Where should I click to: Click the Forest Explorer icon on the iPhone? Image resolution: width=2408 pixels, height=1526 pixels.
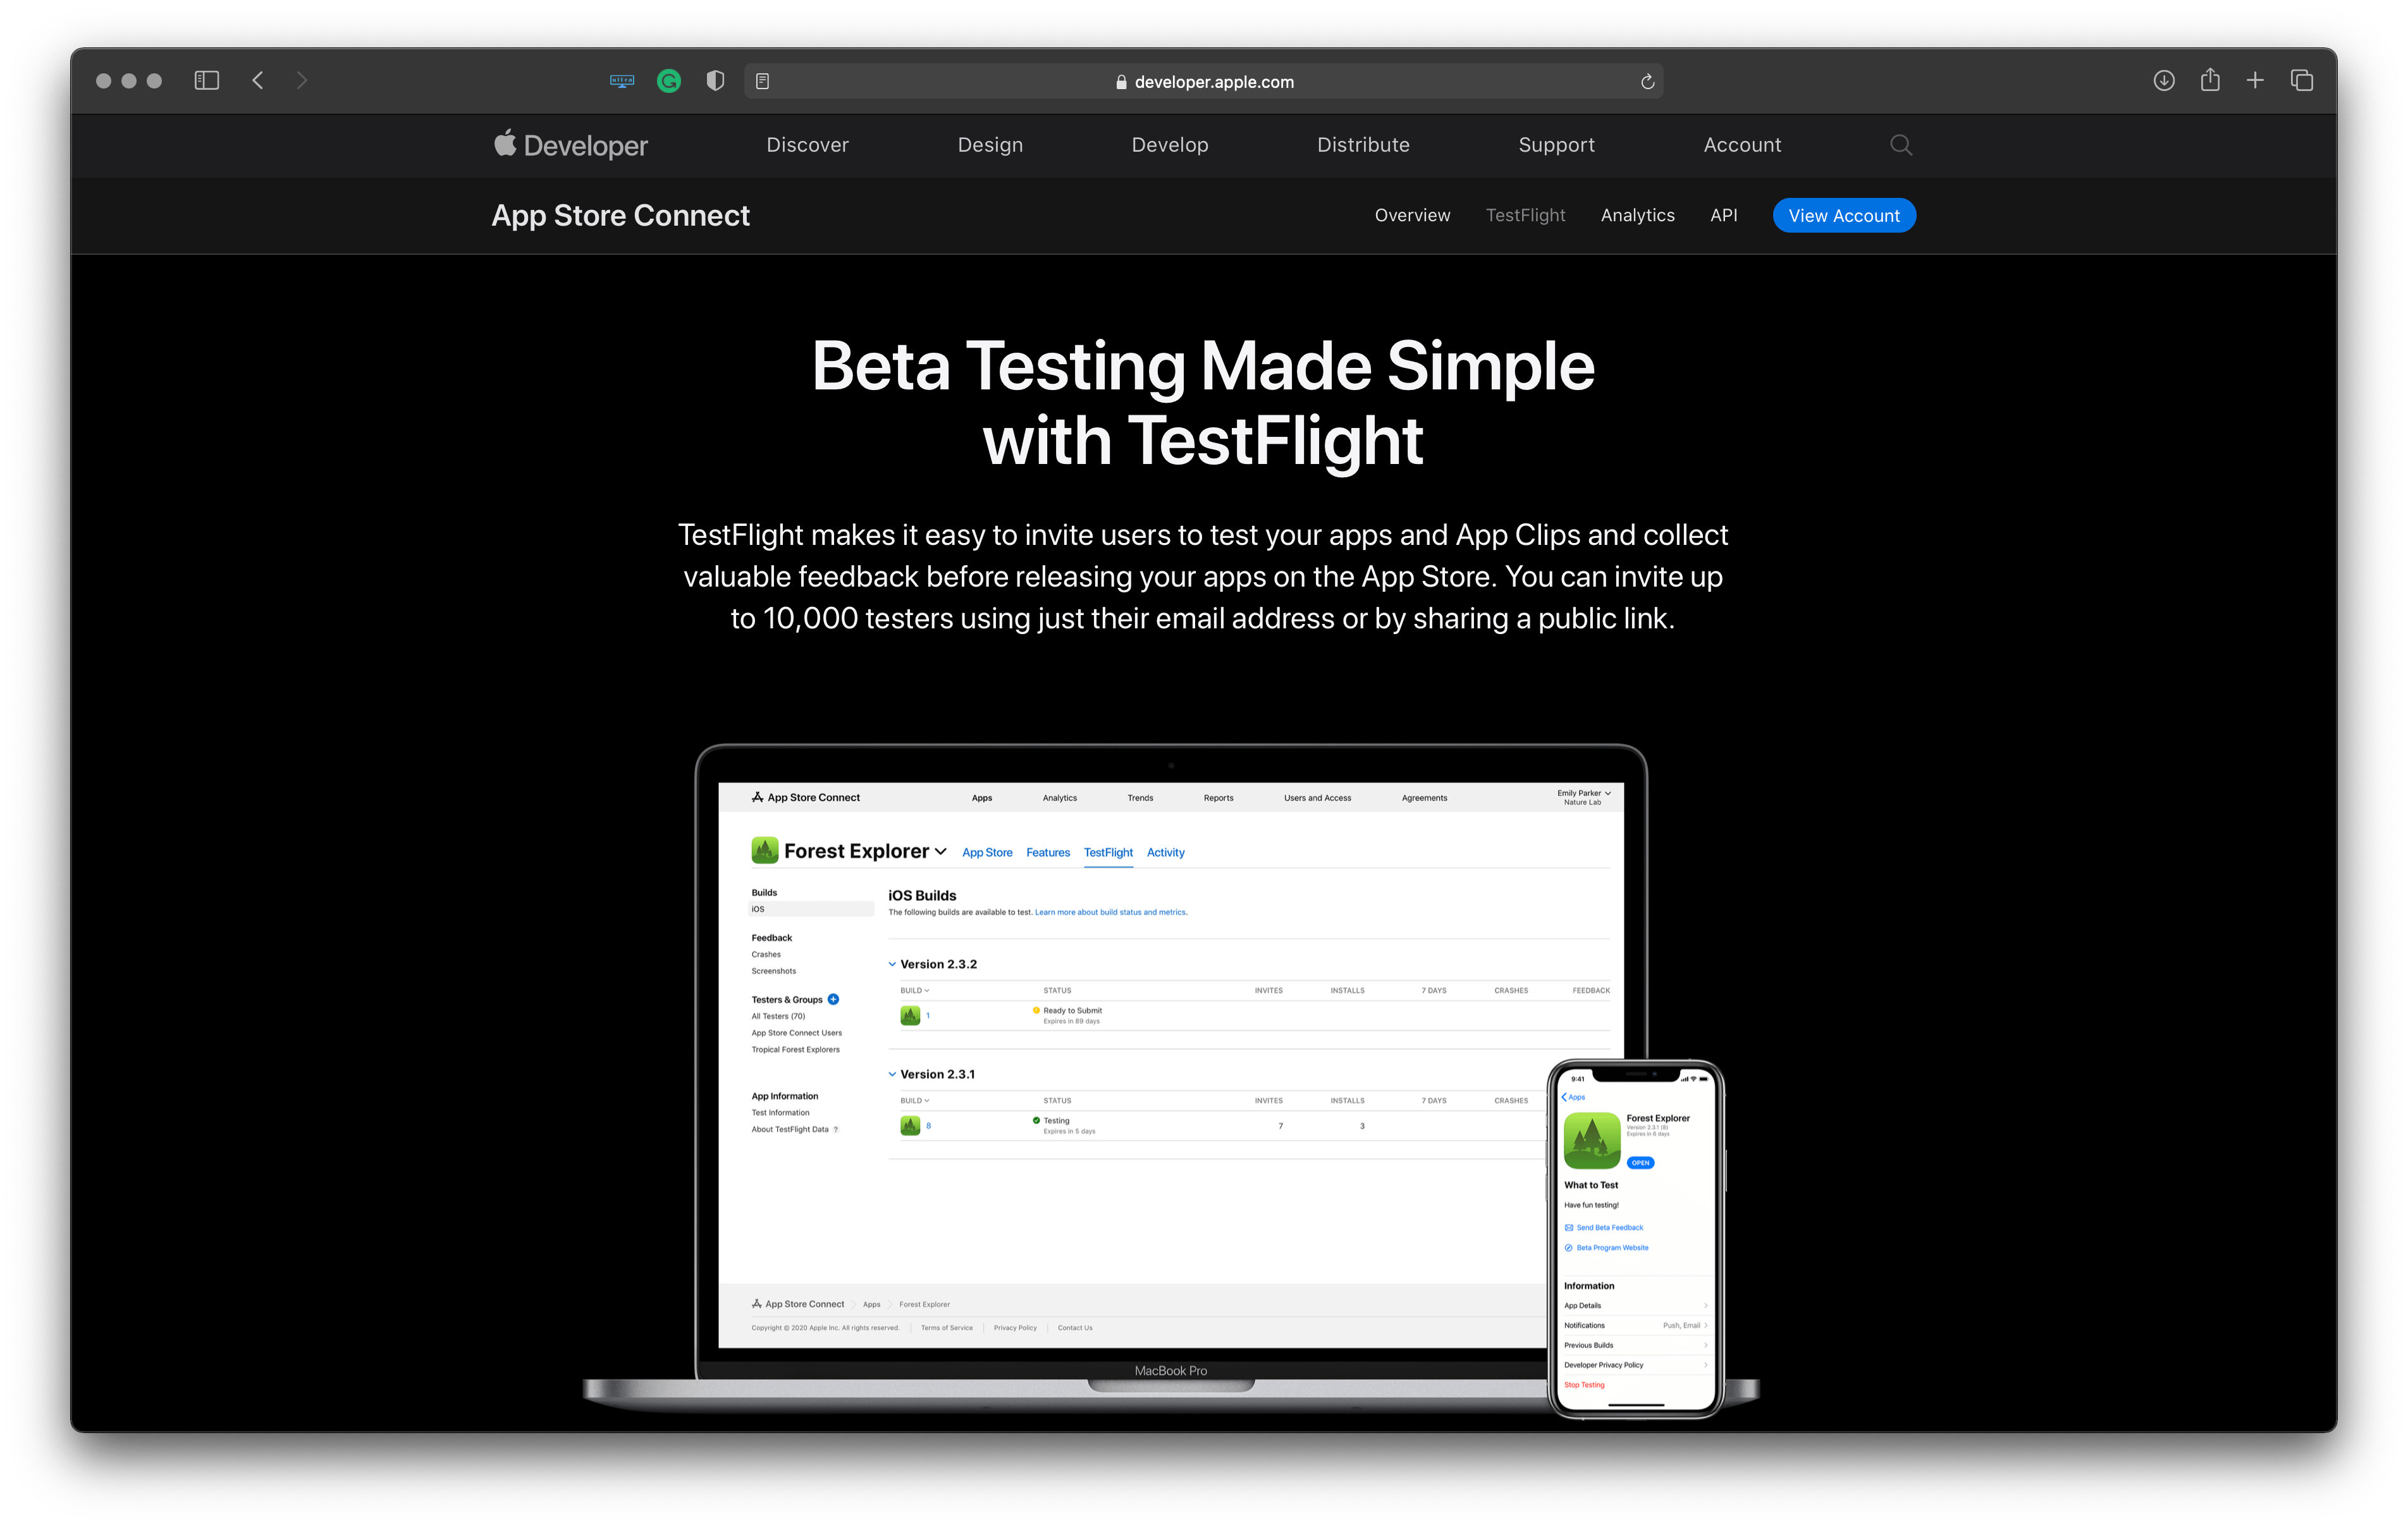[x=1592, y=1140]
